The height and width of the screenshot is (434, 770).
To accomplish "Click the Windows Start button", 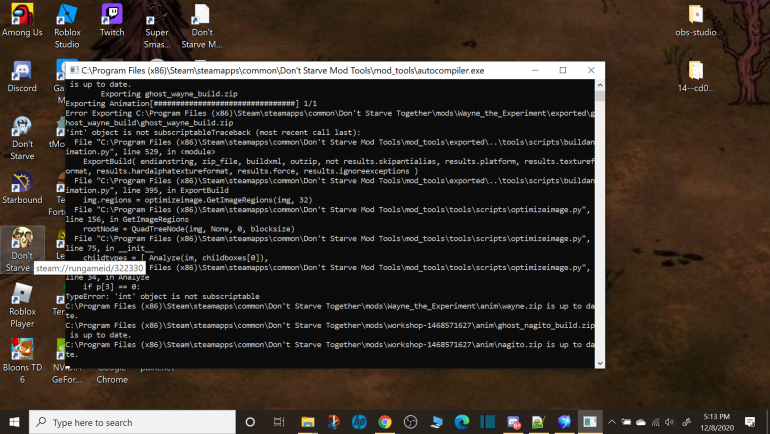I will pos(14,422).
